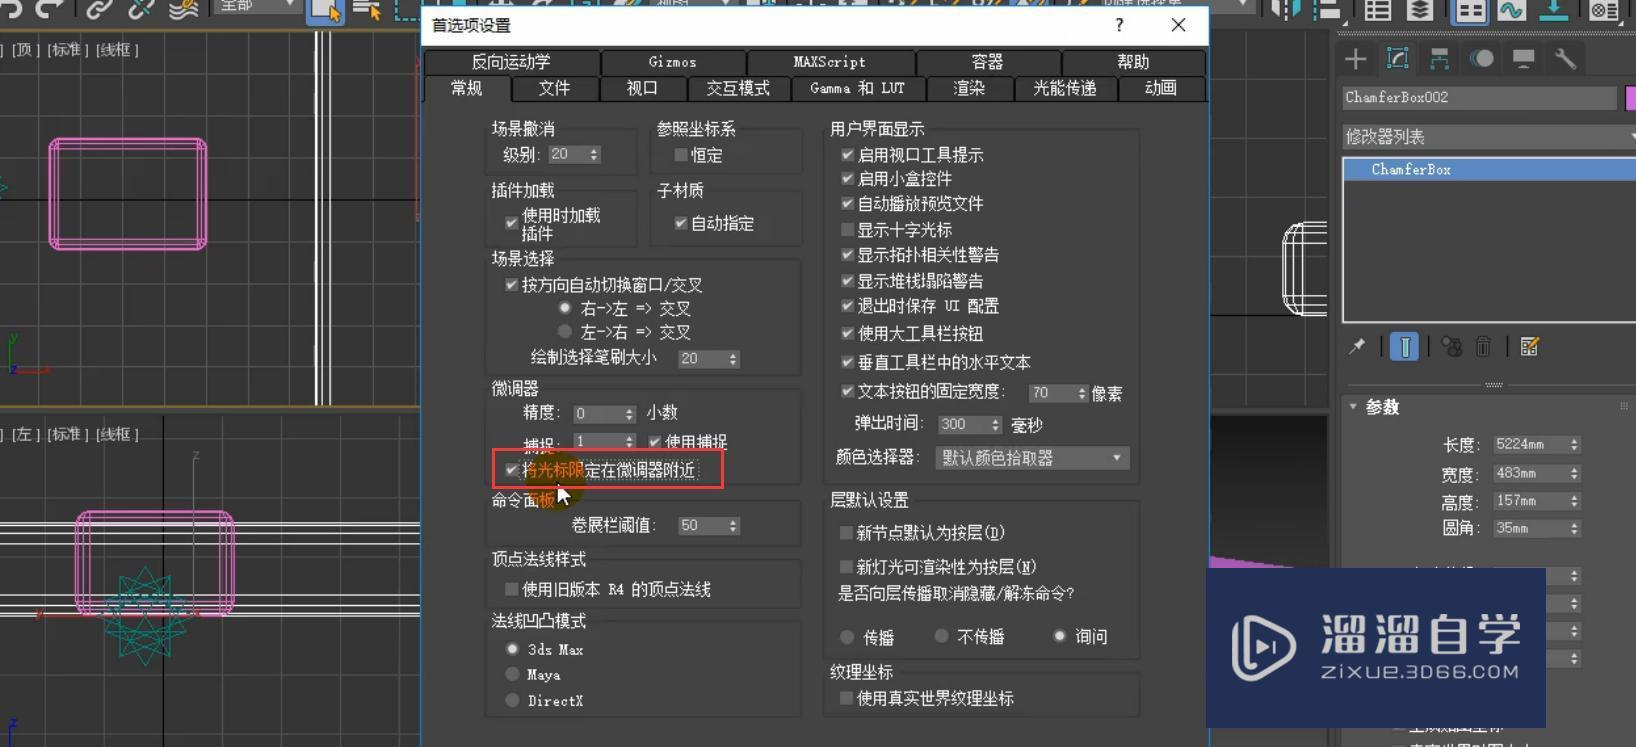Image resolution: width=1636 pixels, height=747 pixels.
Task: Click the Mirror tool icon
Action: [x=1285, y=9]
